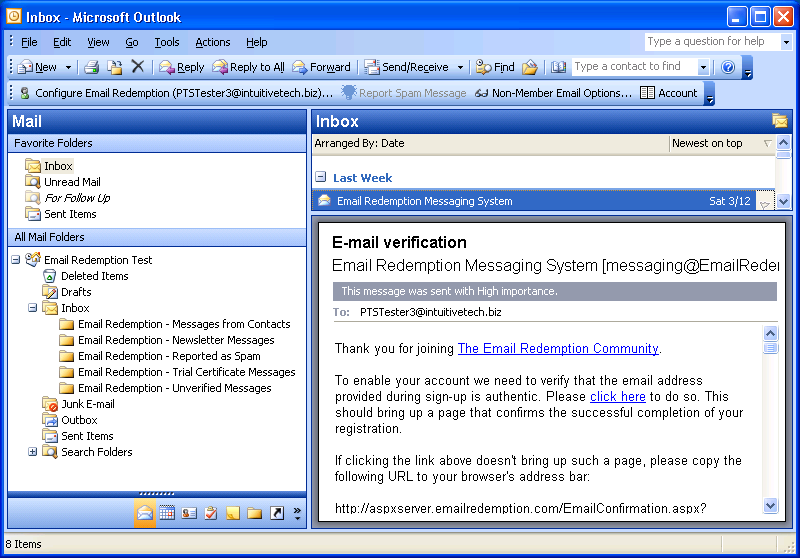Open Unread Mail favorite folder
This screenshot has height=558, width=800.
(72, 182)
